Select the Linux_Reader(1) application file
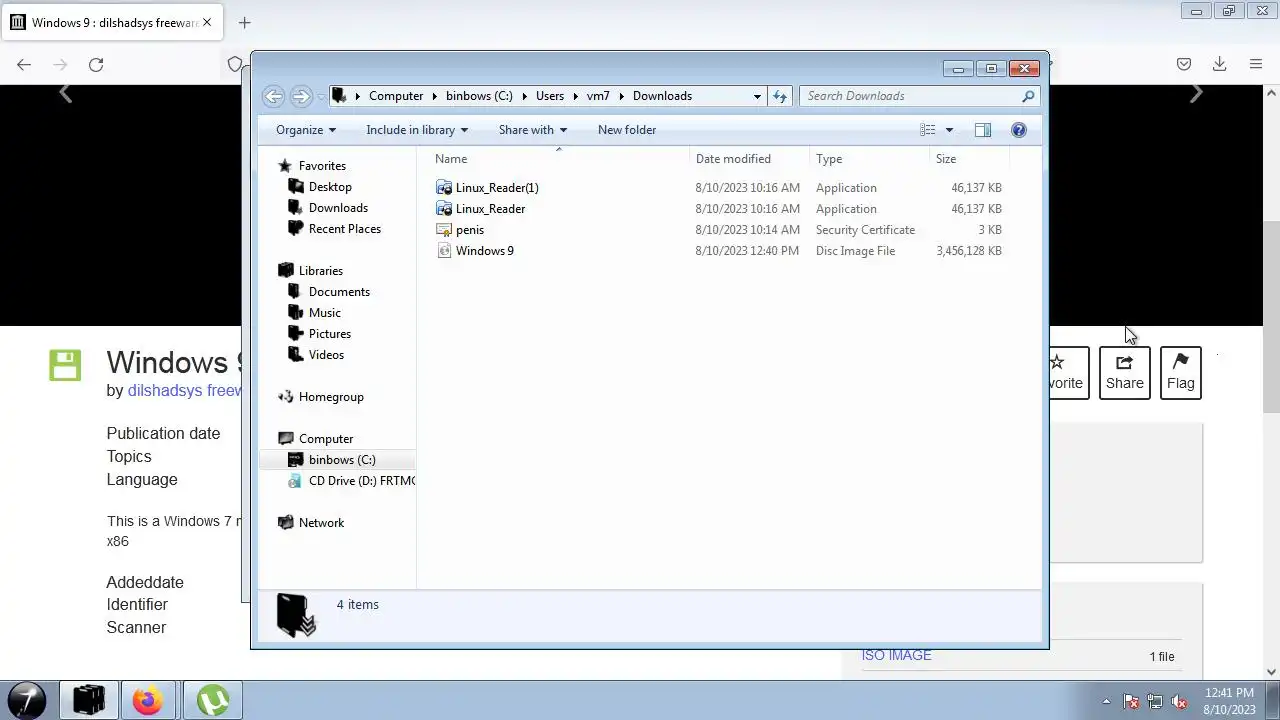Image resolution: width=1280 pixels, height=720 pixels. 497,188
